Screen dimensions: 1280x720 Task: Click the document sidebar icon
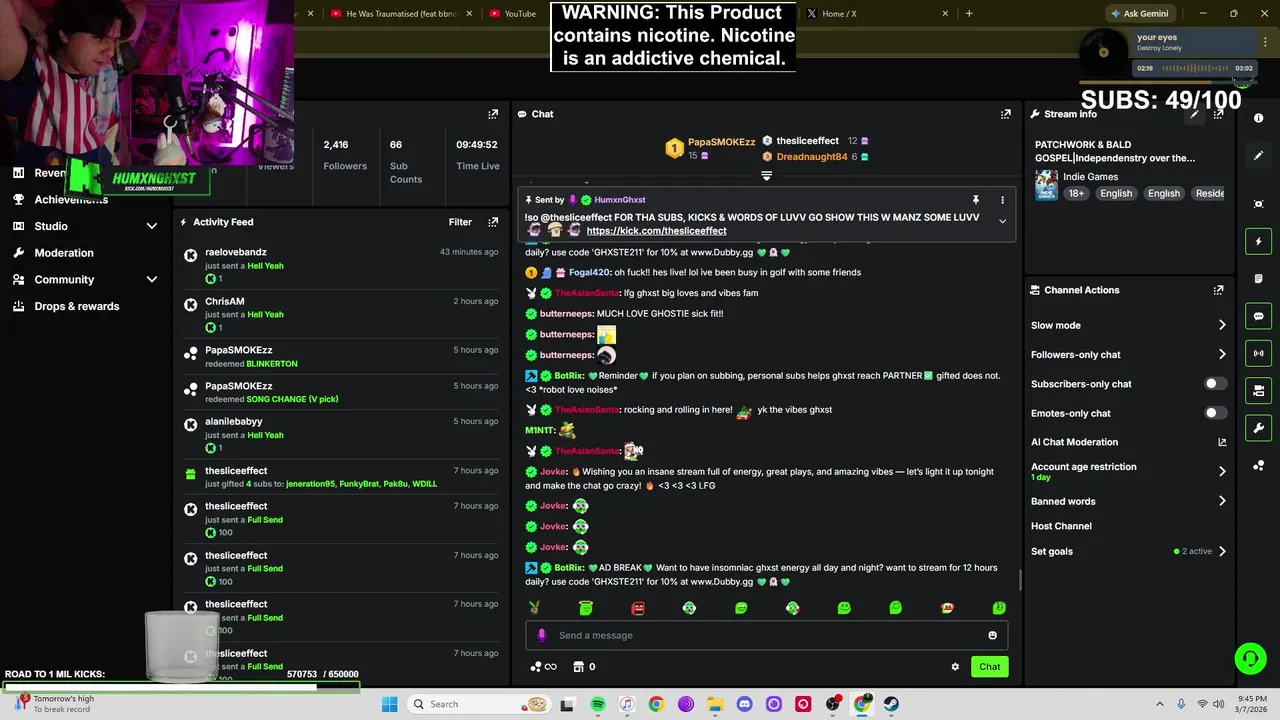click(x=1258, y=279)
